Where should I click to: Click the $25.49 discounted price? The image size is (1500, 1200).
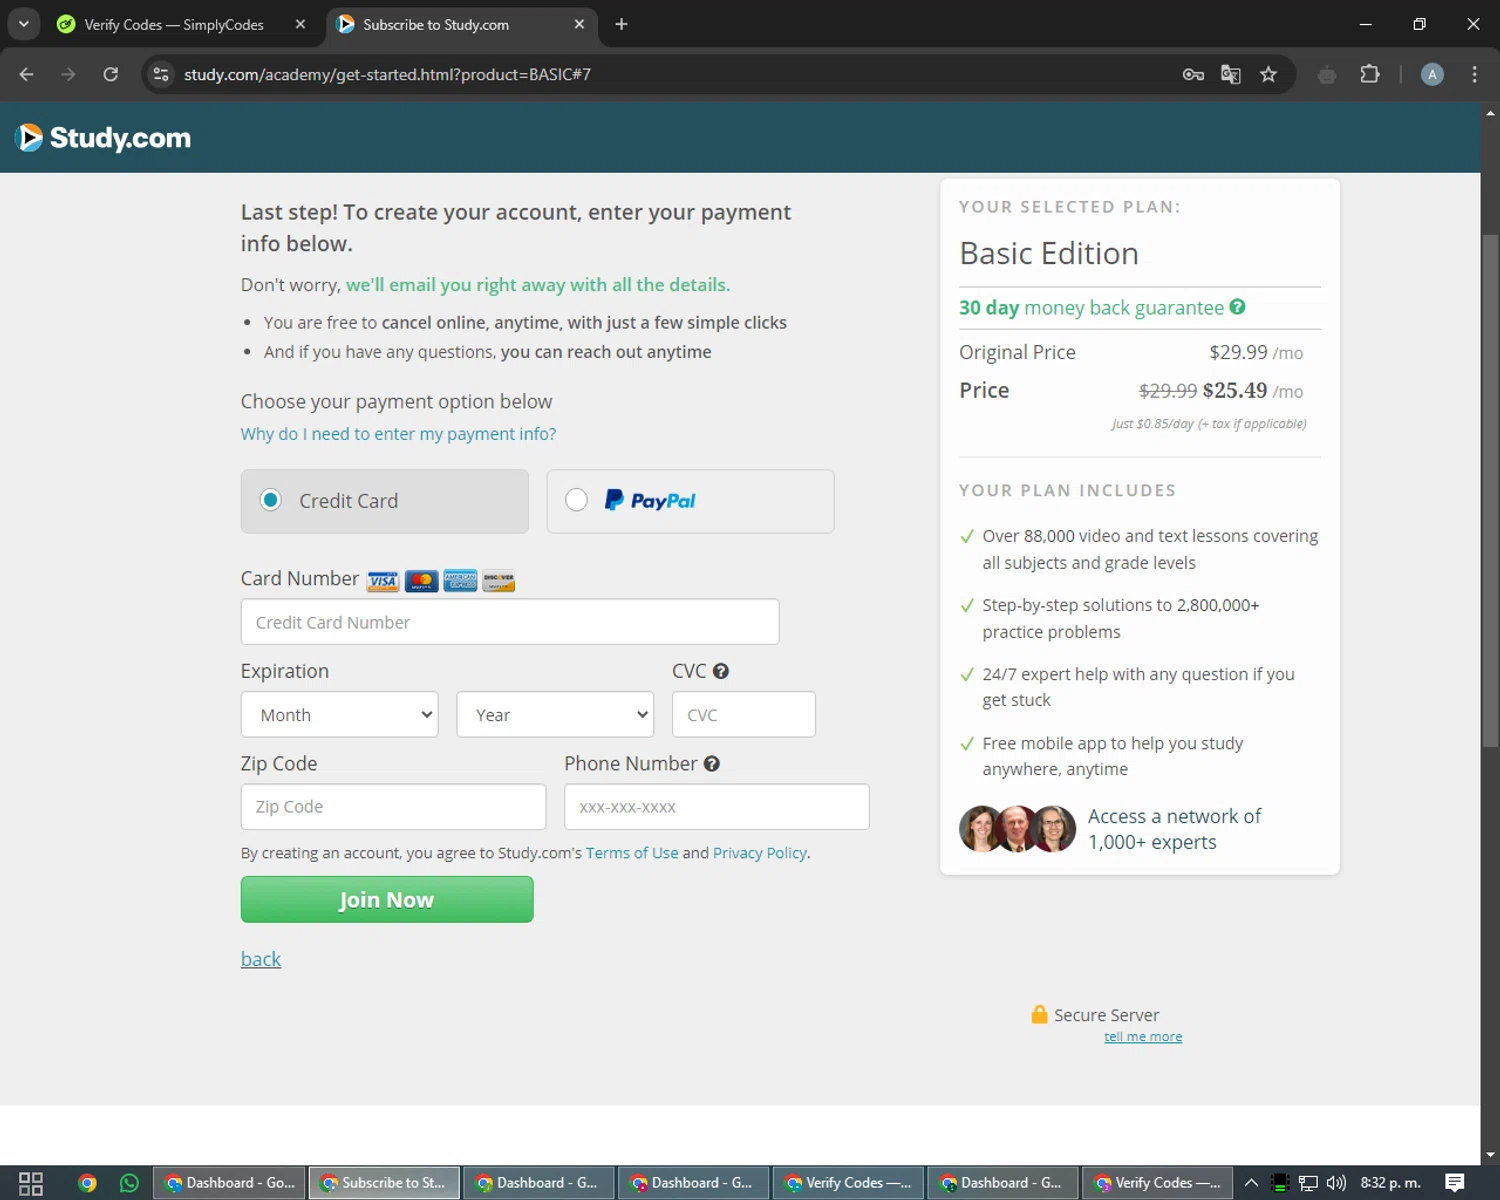pyautogui.click(x=1235, y=390)
